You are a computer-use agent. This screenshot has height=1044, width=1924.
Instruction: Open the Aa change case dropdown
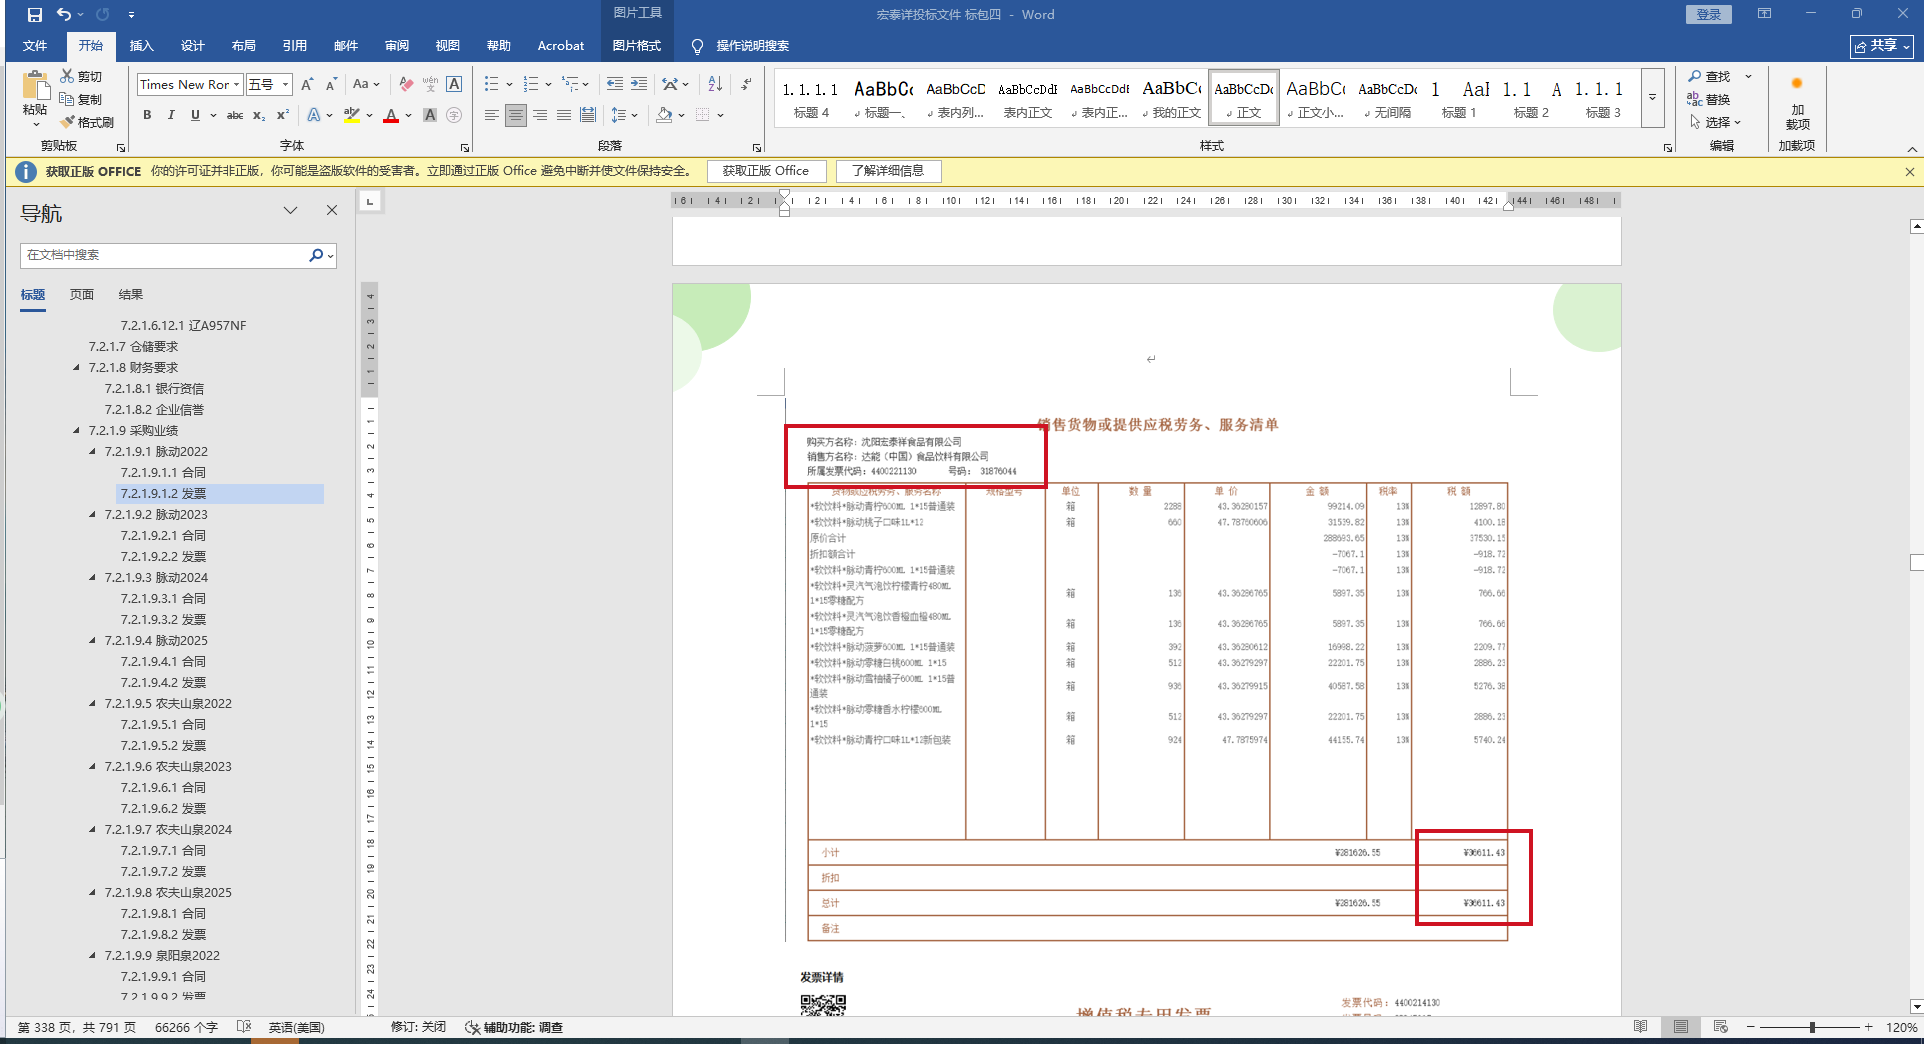click(x=366, y=85)
